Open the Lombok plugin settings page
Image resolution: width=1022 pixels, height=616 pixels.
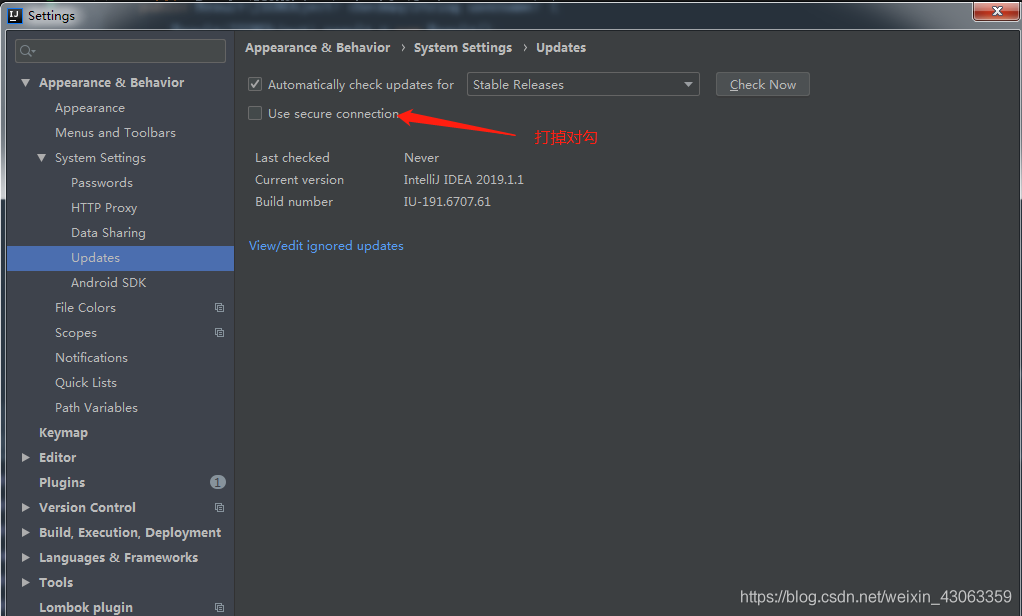coord(86,608)
